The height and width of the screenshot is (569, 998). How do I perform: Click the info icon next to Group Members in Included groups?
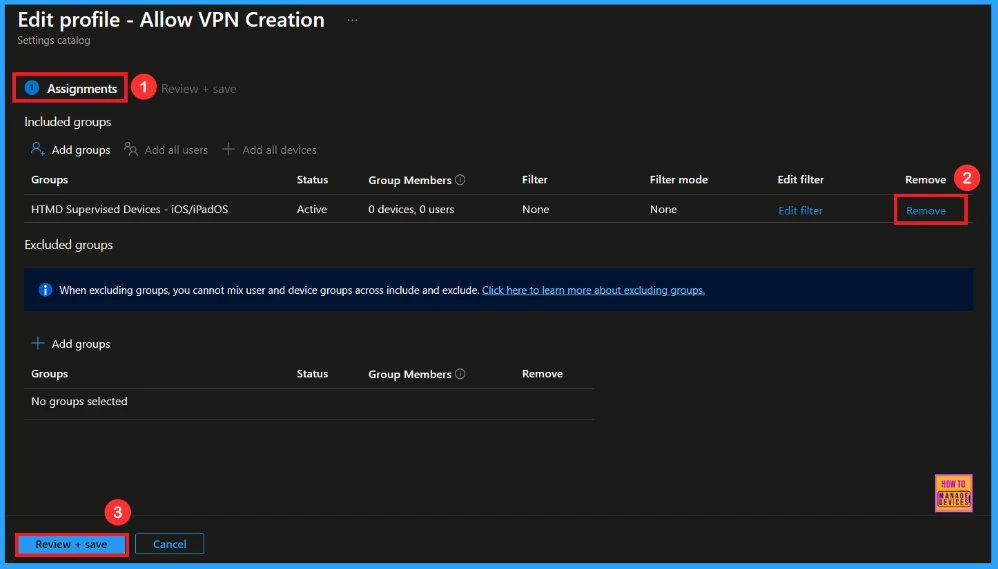click(460, 180)
